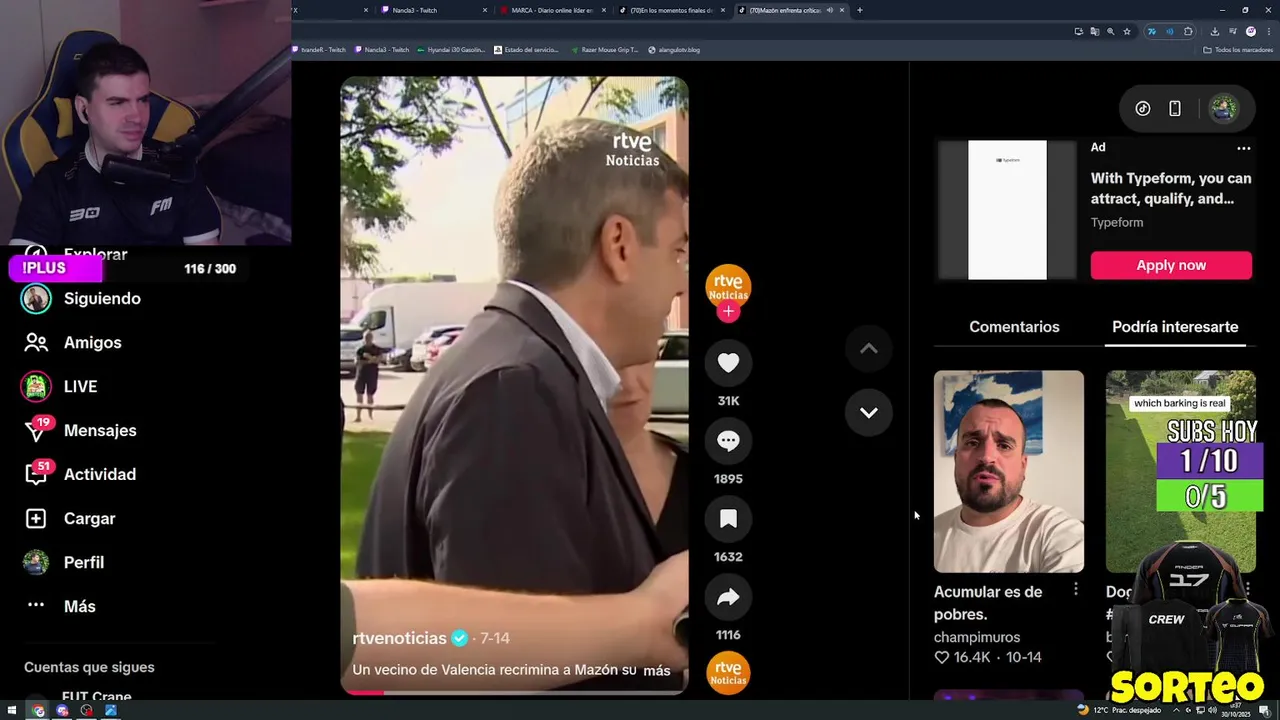Open LIVE in the sidebar
The height and width of the screenshot is (720, 1280).
click(x=80, y=386)
